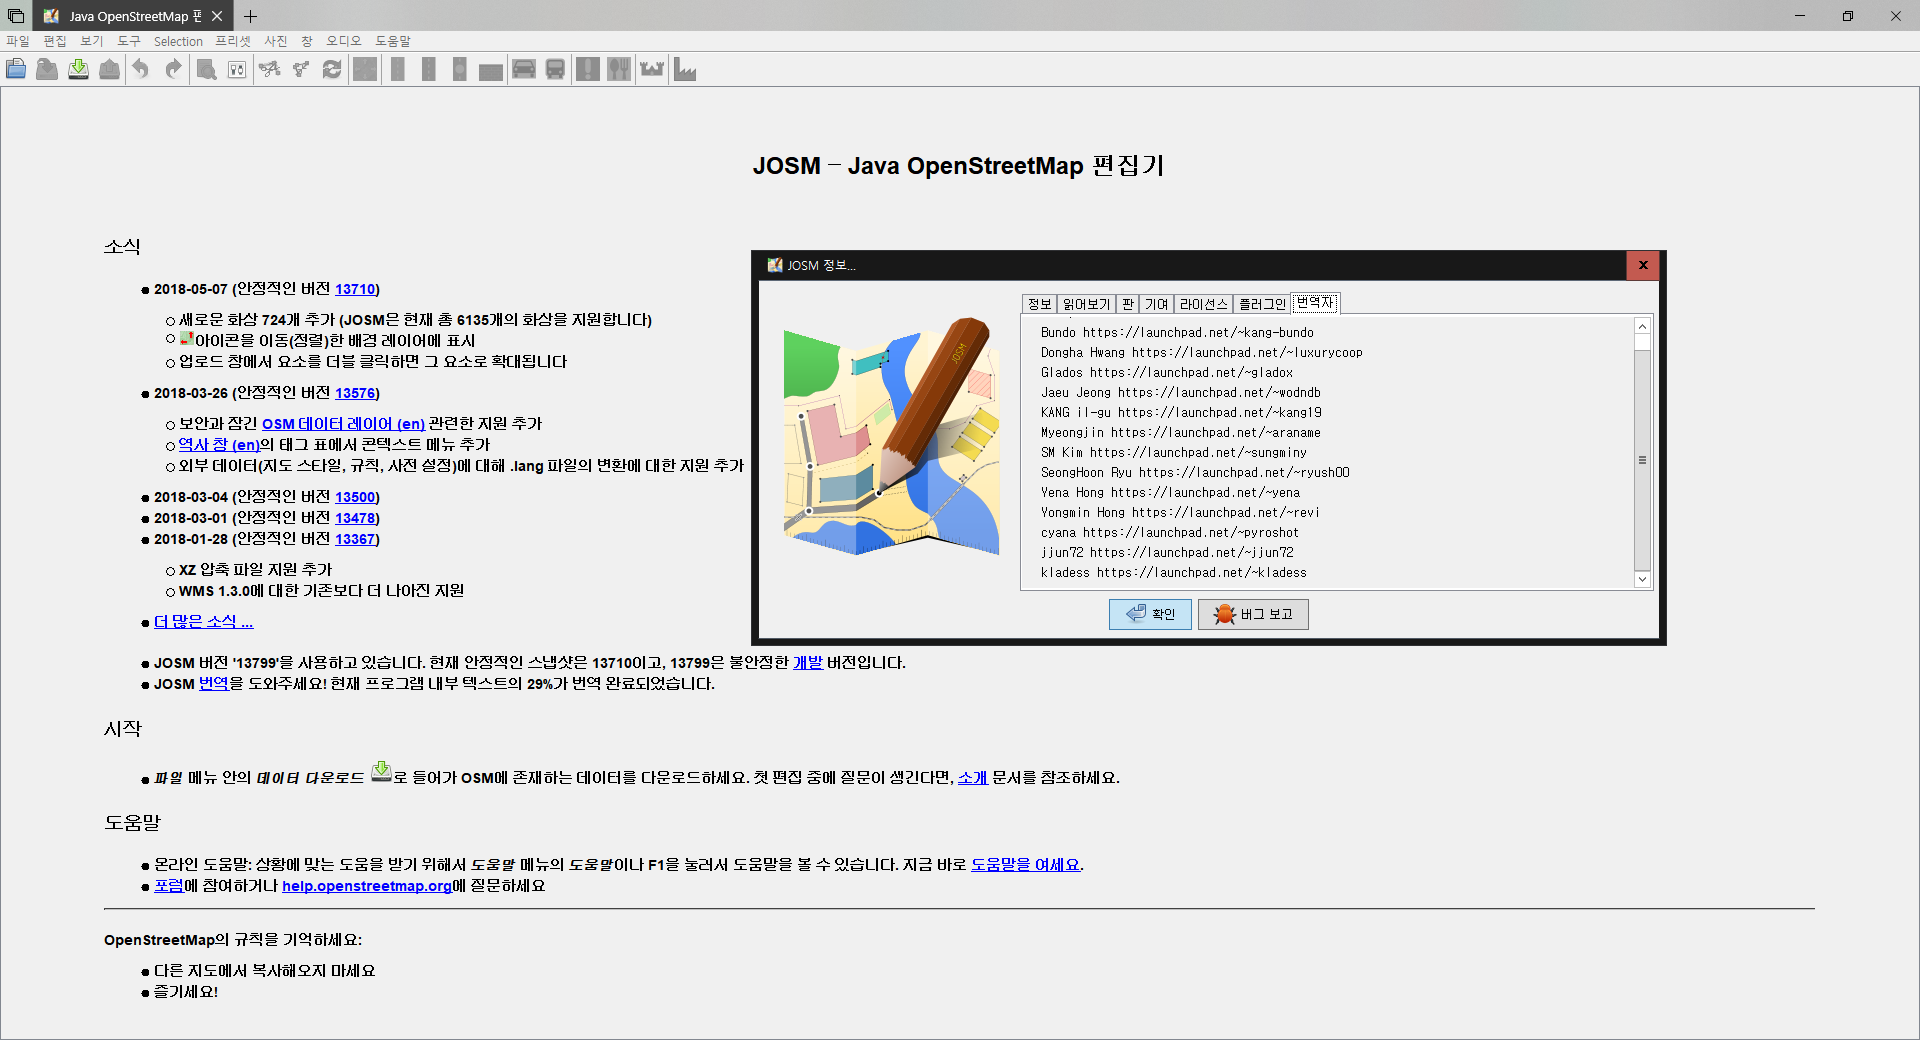Viewport: 1920px width, 1040px height.
Task: Click the Redo arrow icon
Action: pos(173,69)
